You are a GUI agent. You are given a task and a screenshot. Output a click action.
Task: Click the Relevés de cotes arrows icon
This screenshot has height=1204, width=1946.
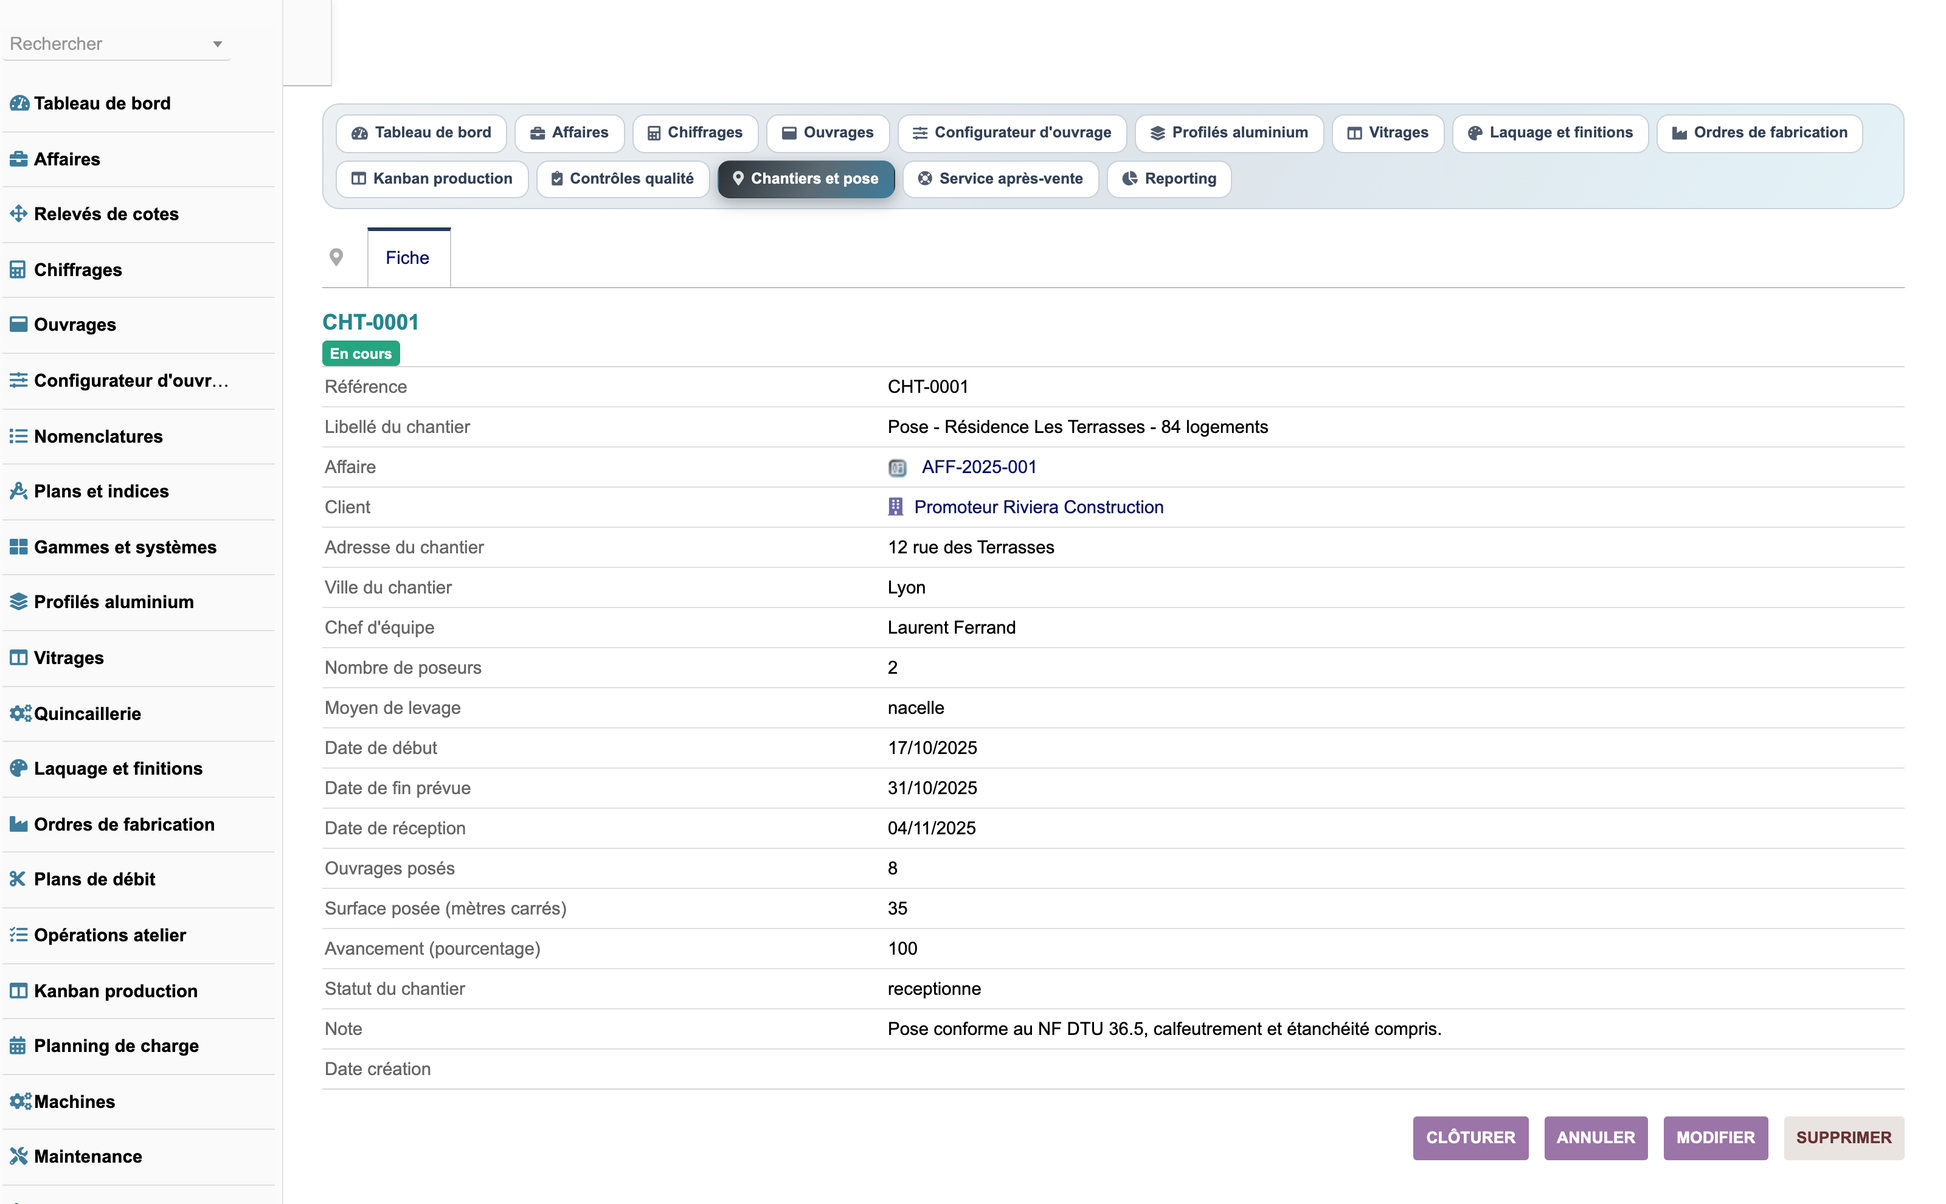pos(18,213)
